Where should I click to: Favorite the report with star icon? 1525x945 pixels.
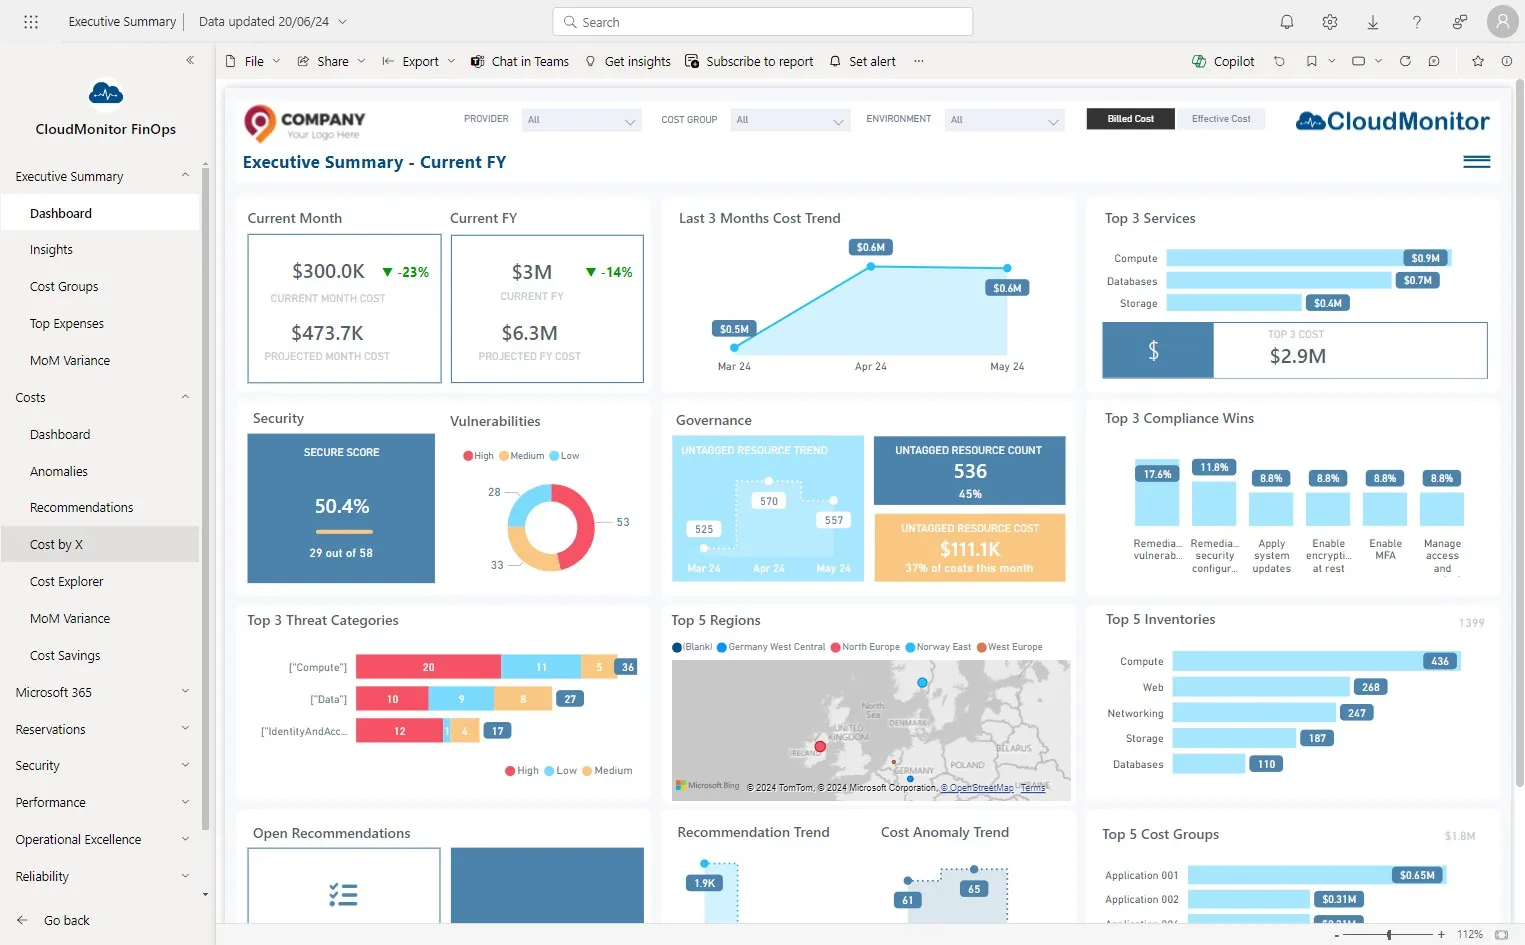click(x=1478, y=61)
